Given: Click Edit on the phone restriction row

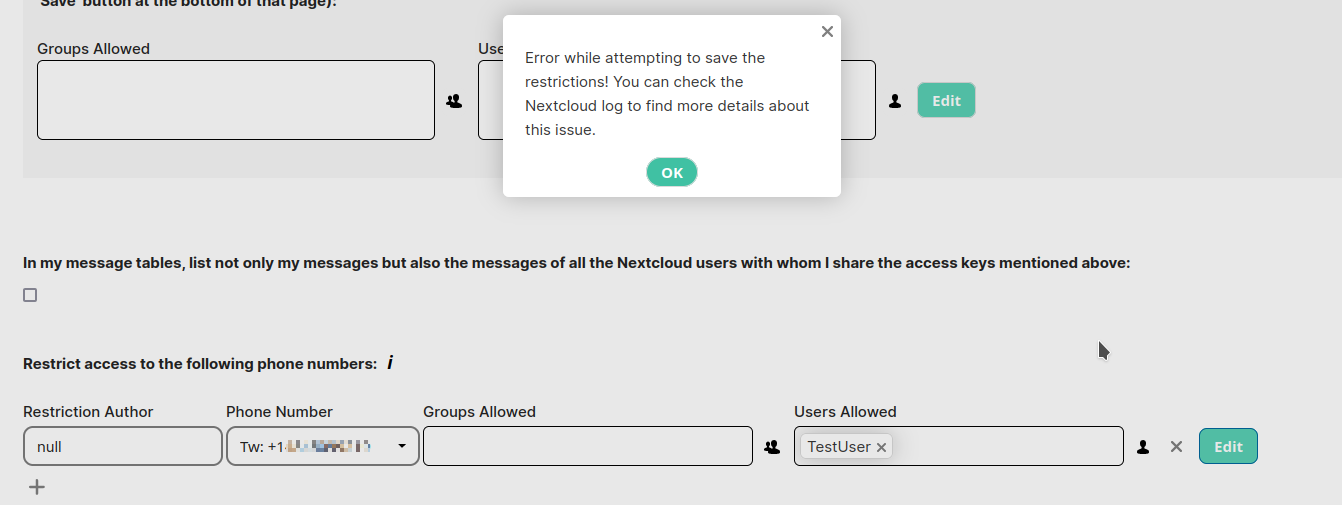Looking at the screenshot, I should pyautogui.click(x=1228, y=446).
